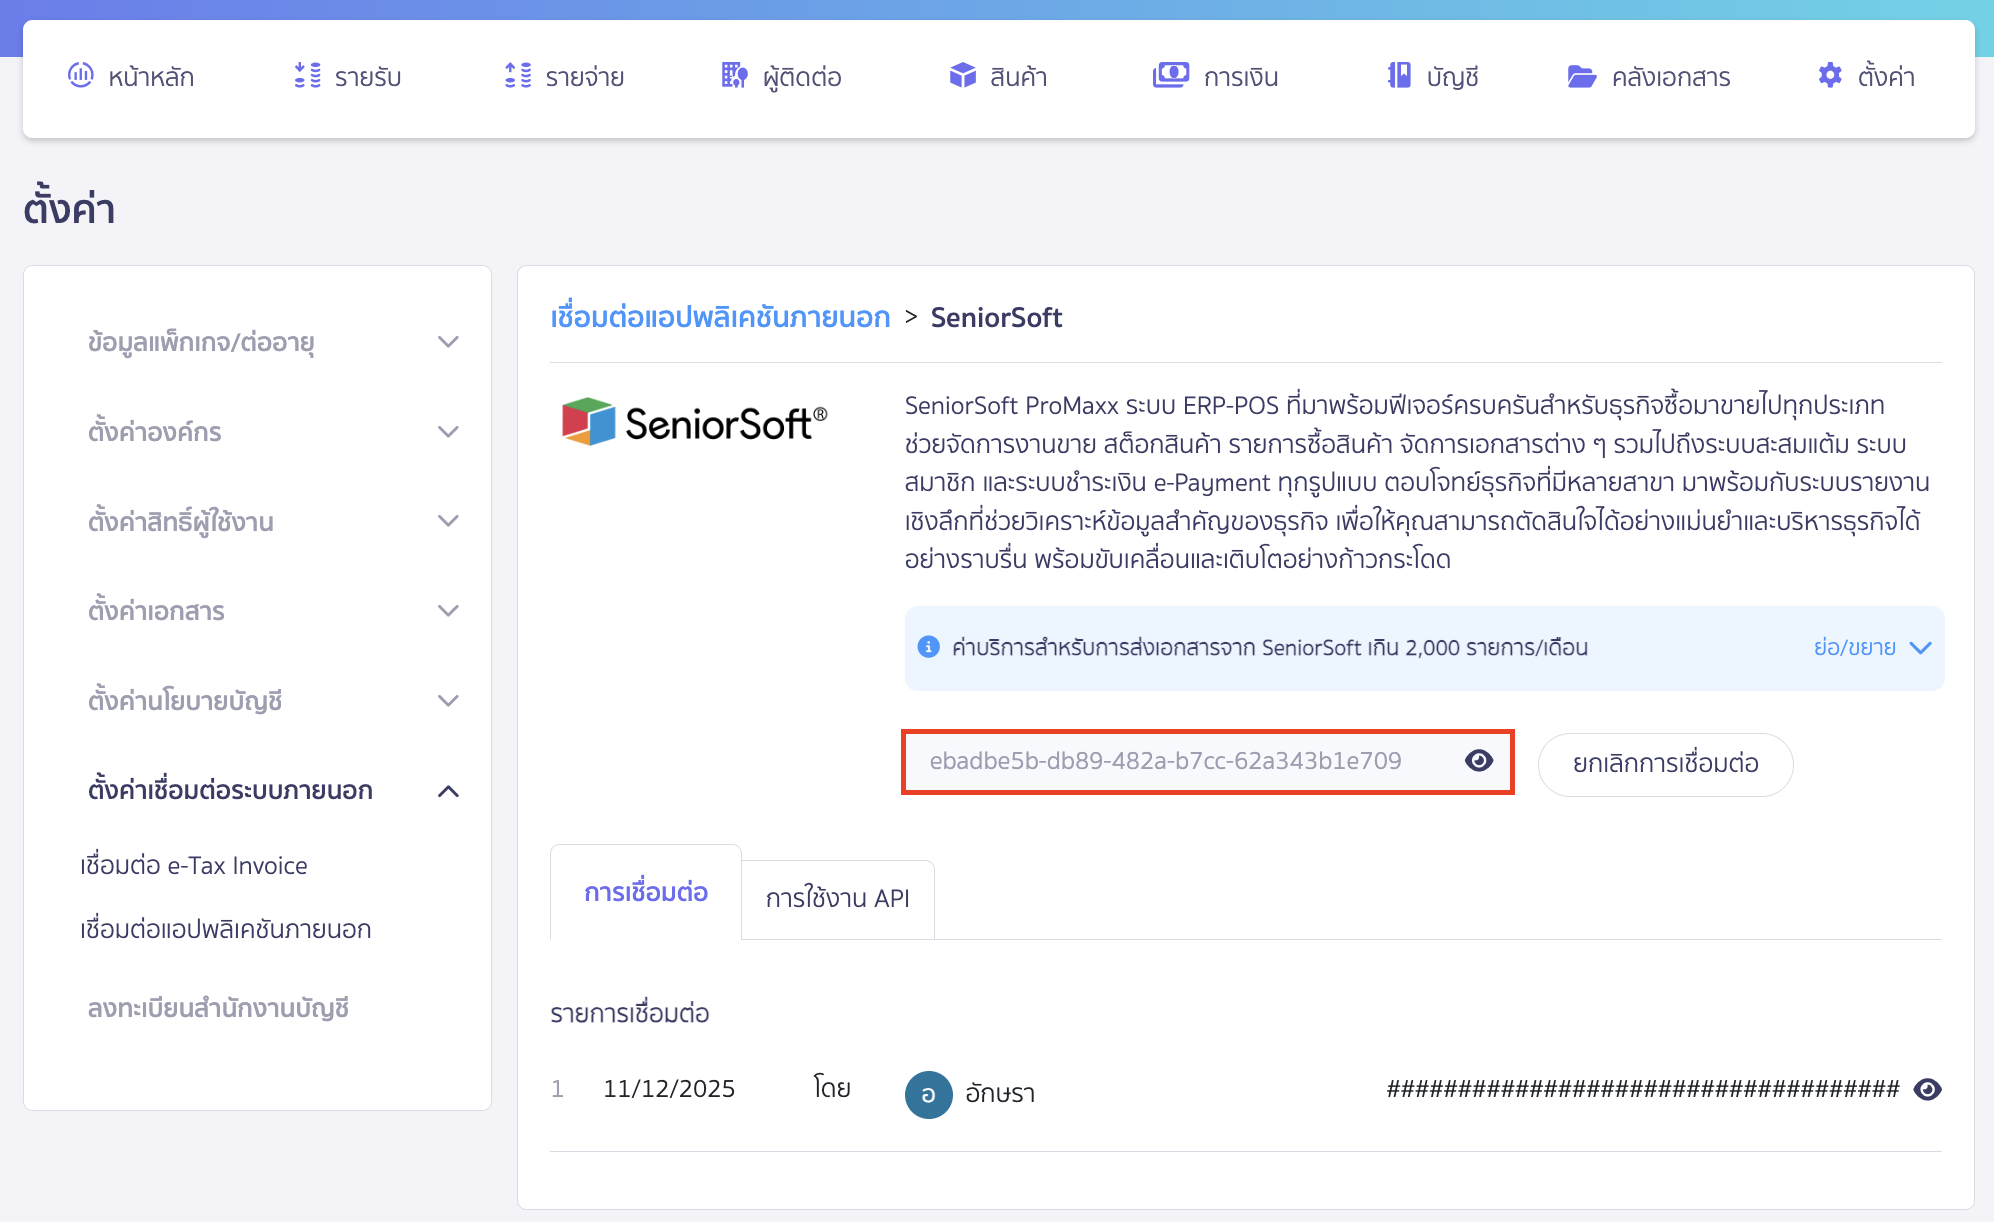Open the คลังเอกสาร document storage folder
This screenshot has width=1994, height=1222.
click(1580, 76)
